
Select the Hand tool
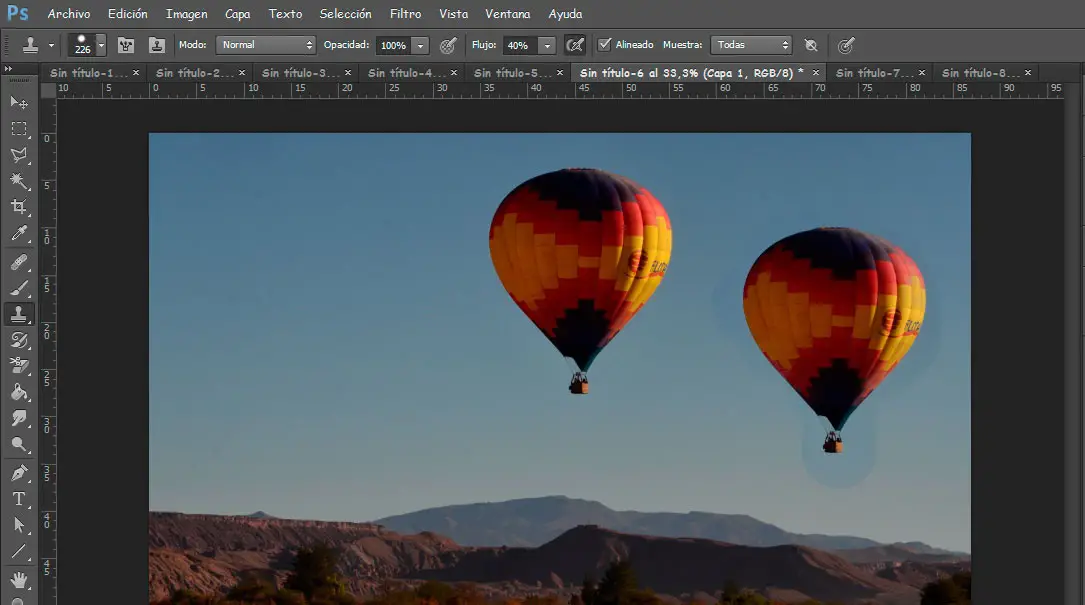(19, 579)
